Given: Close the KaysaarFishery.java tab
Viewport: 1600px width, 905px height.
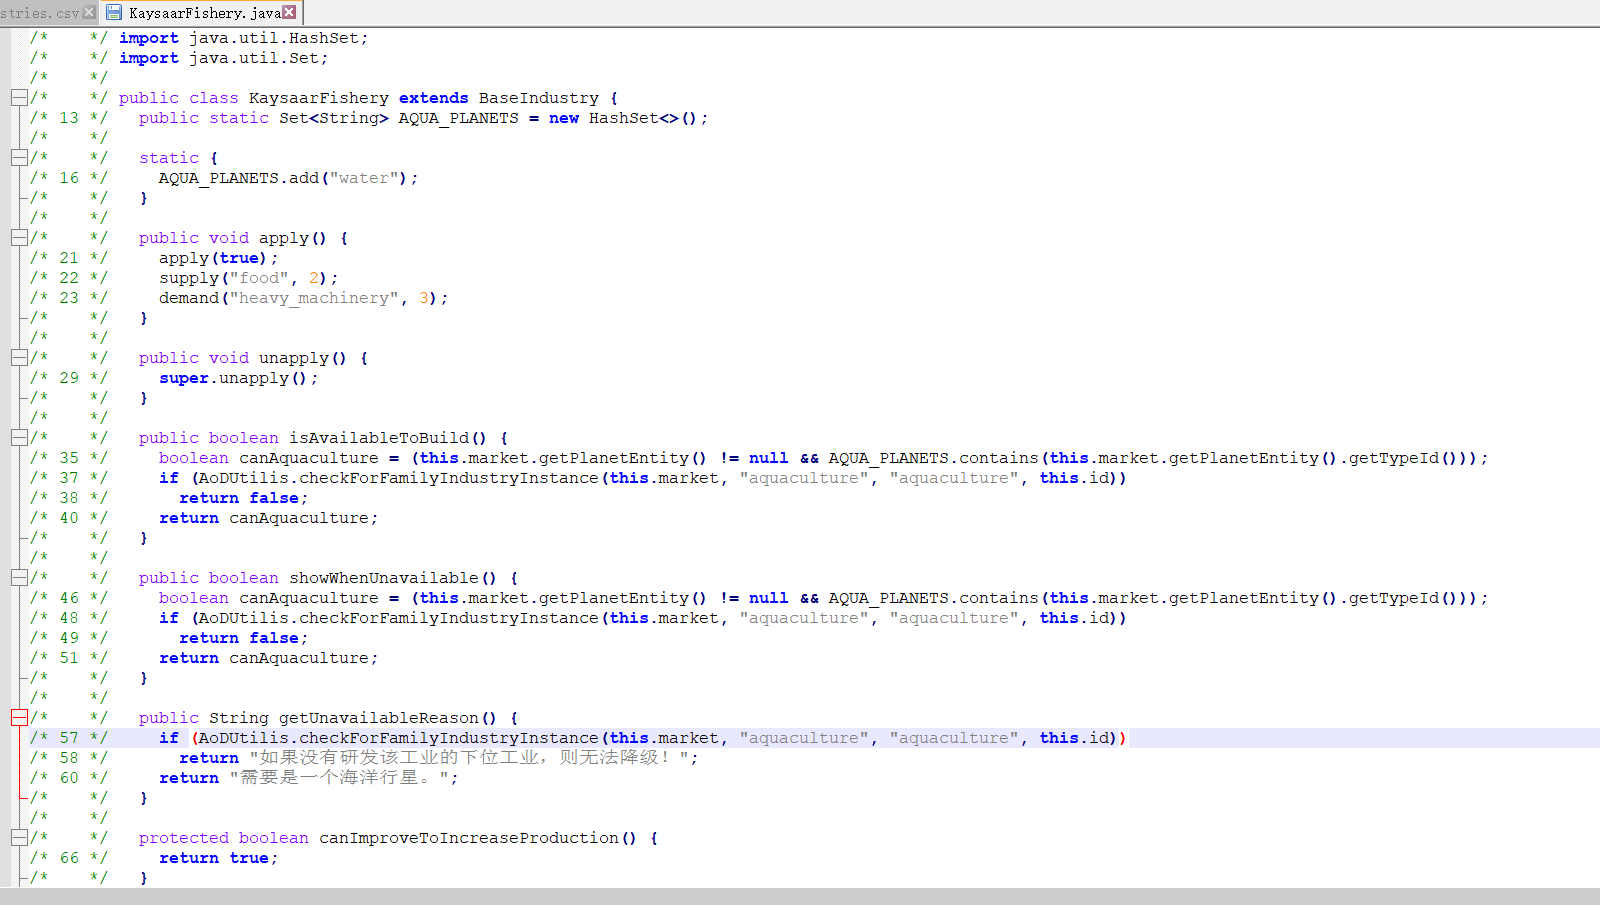Looking at the screenshot, I should [x=289, y=12].
